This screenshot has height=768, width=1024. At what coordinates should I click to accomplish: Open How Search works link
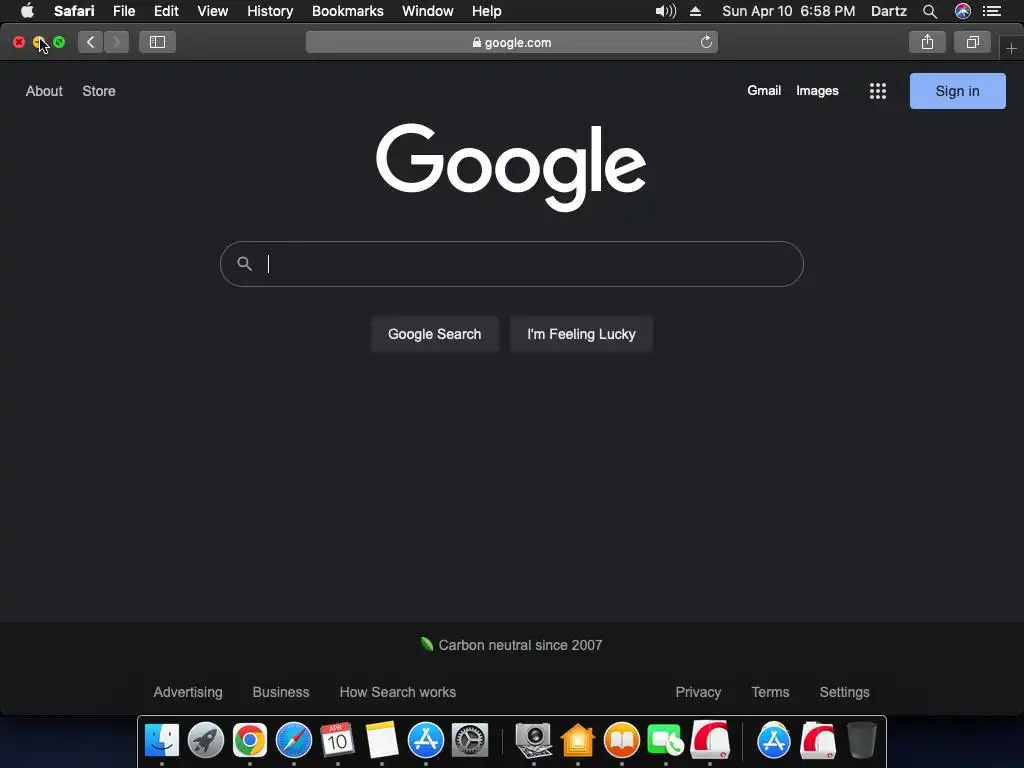398,692
